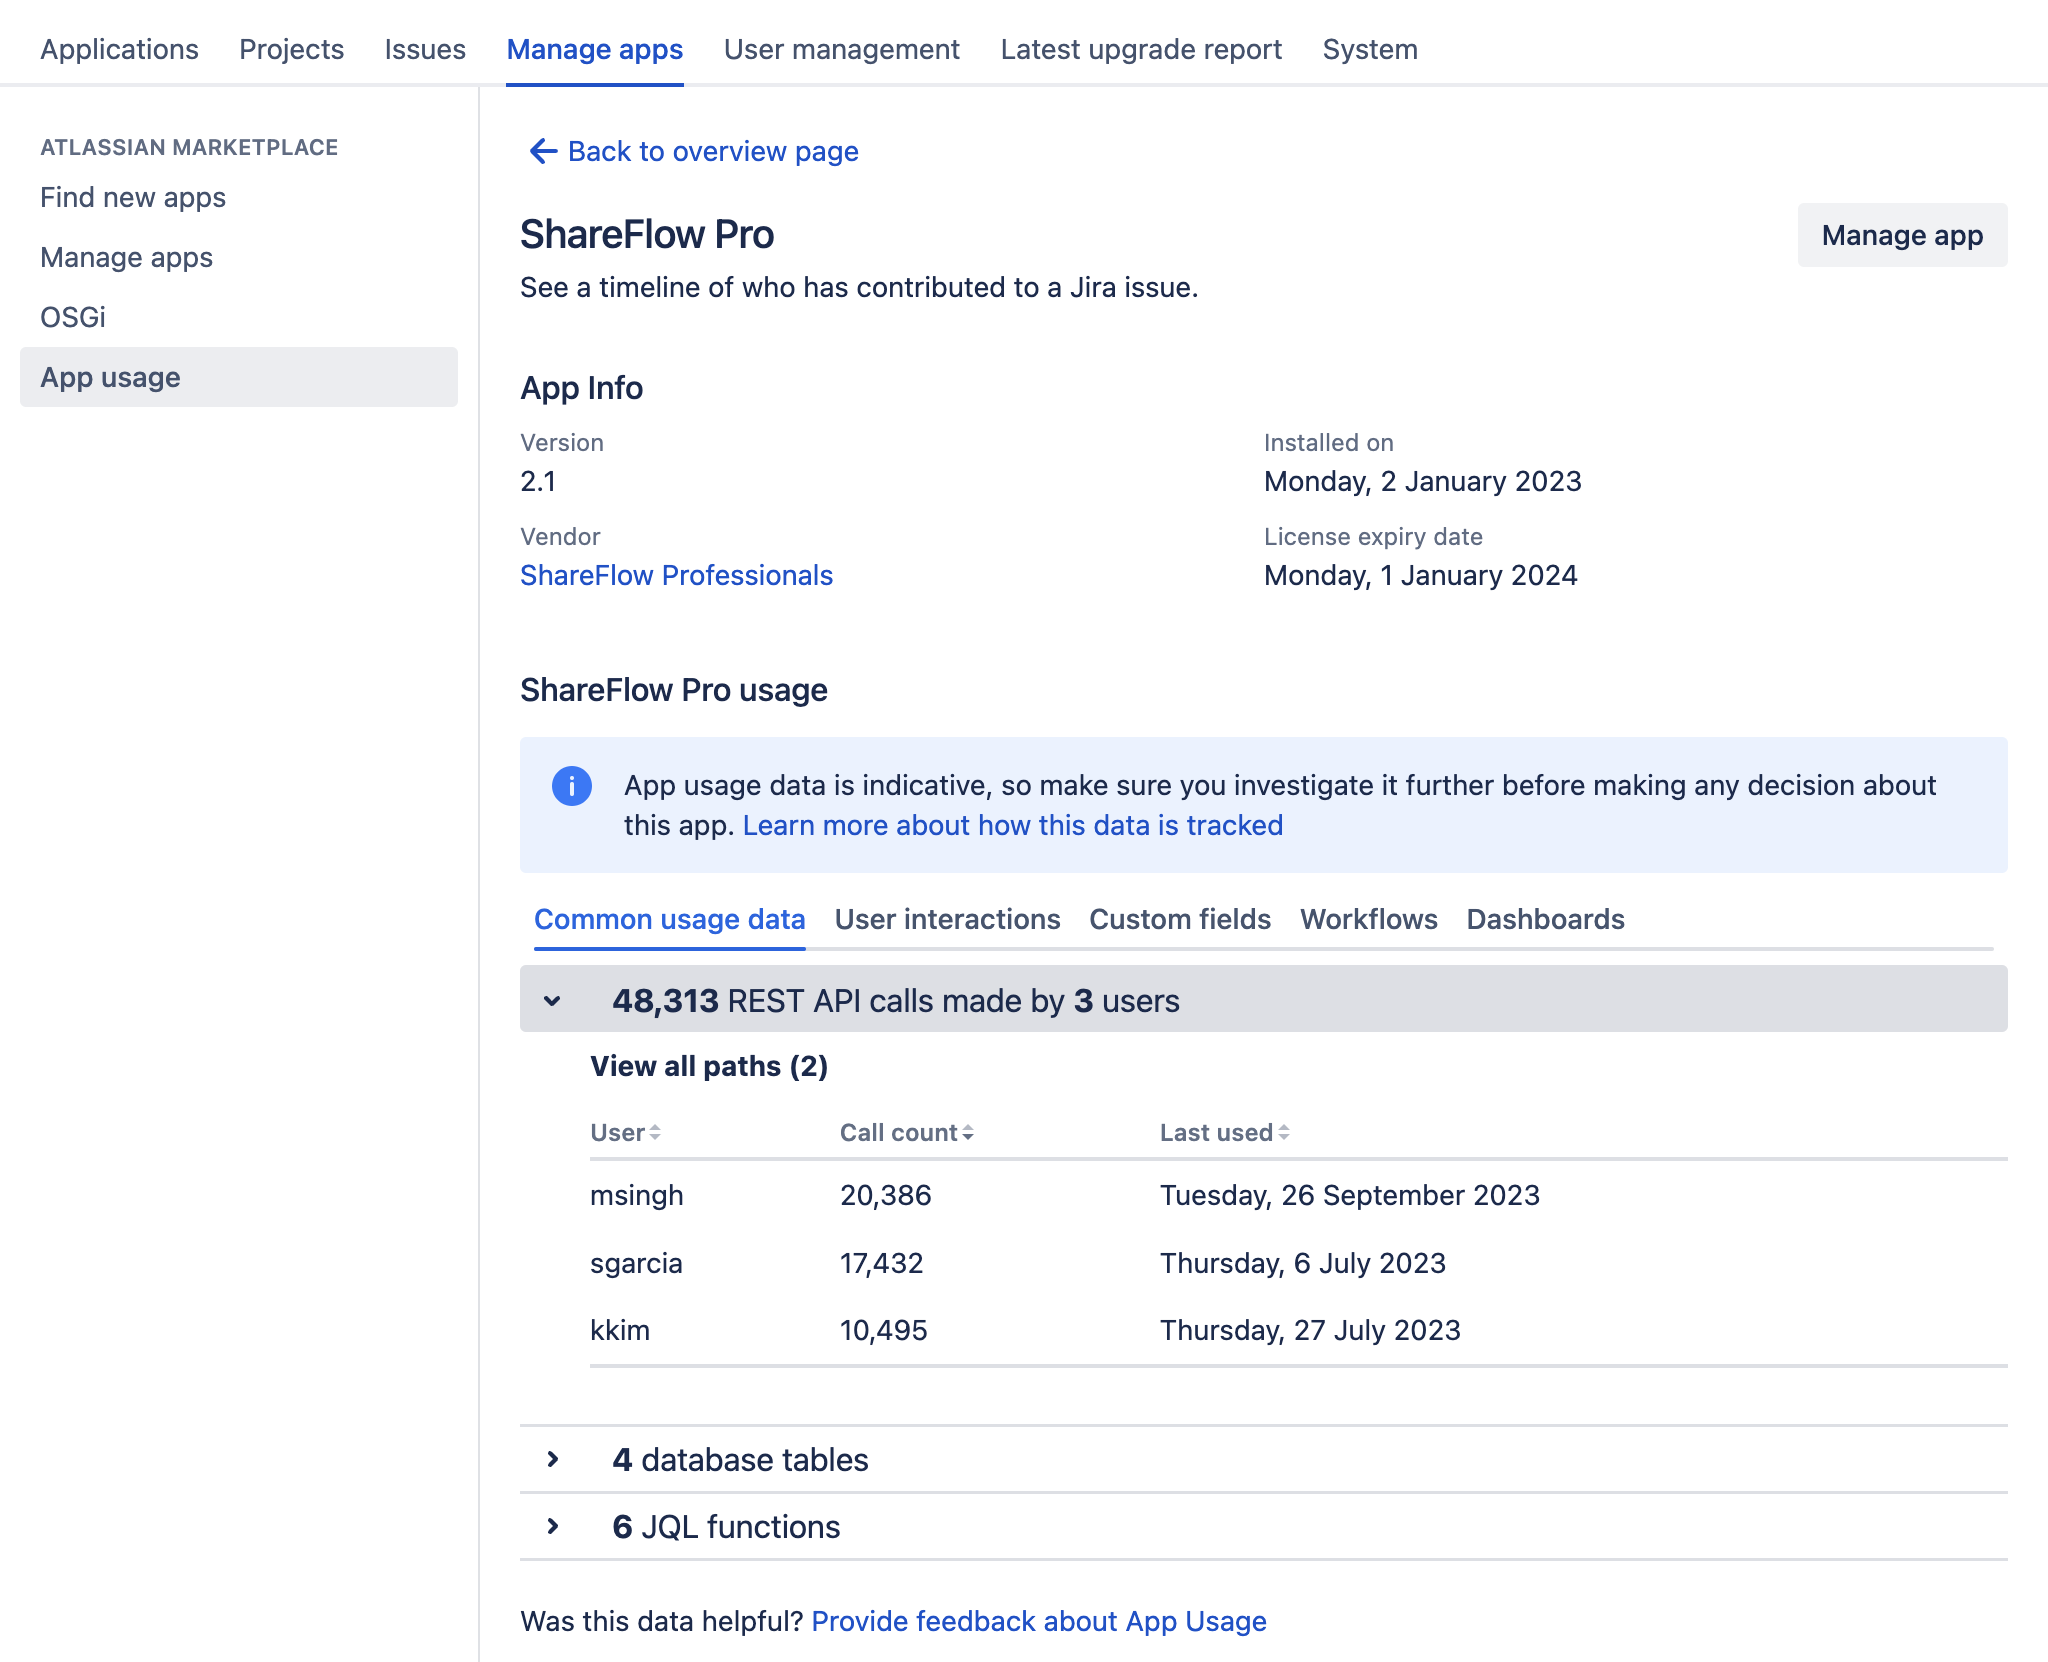The width and height of the screenshot is (2048, 1662).
Task: Open the Workflows tab
Action: pos(1368,919)
